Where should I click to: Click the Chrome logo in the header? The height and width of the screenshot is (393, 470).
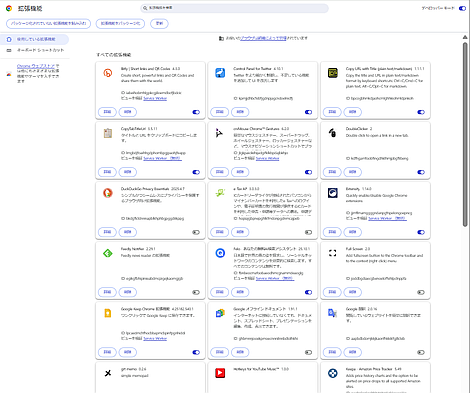9,8
